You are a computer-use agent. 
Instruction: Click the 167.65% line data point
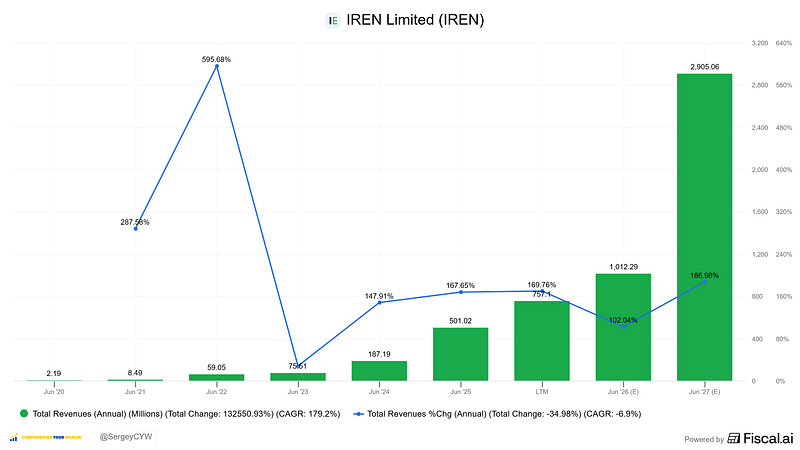[x=461, y=292]
